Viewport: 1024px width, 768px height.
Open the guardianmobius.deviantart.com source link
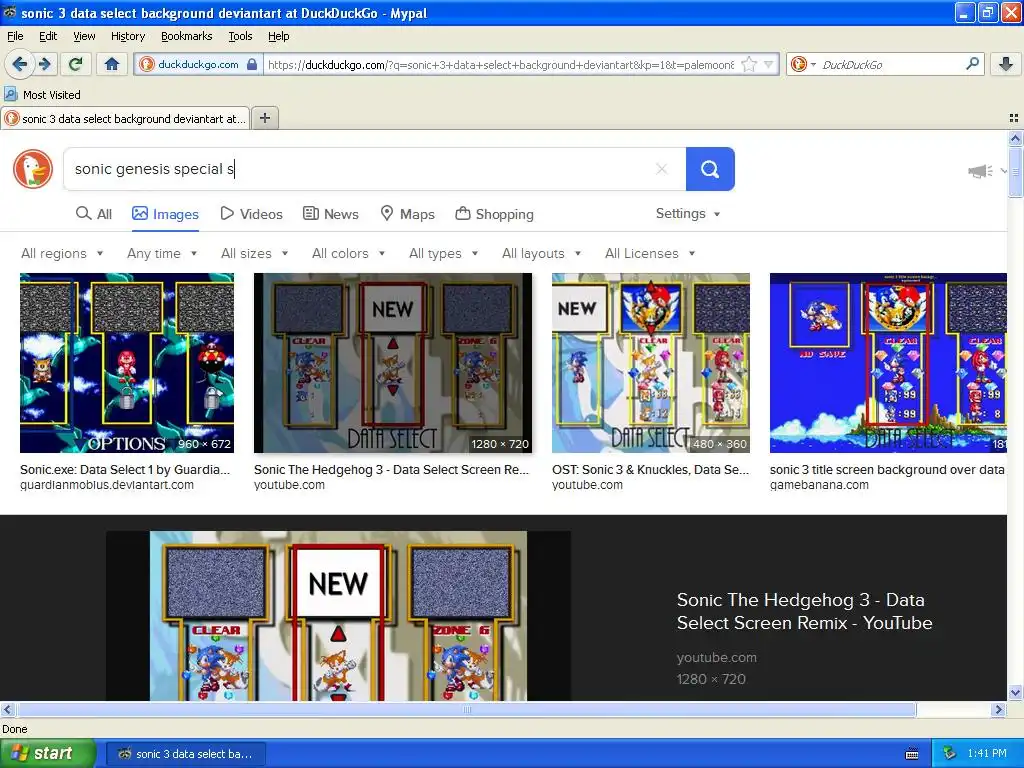click(x=106, y=485)
